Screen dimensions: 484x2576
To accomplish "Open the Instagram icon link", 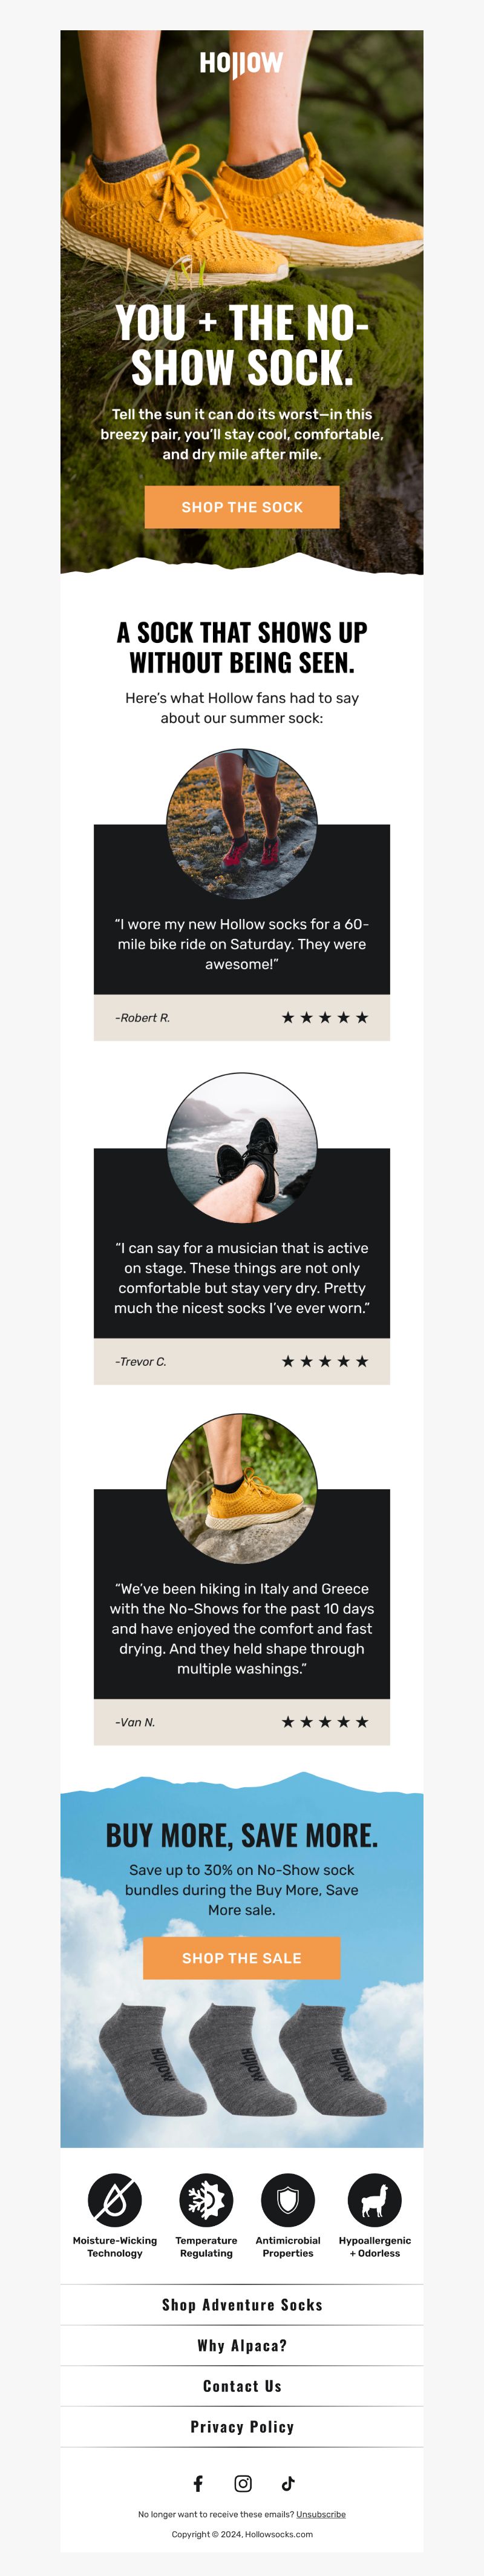I will (243, 2484).
